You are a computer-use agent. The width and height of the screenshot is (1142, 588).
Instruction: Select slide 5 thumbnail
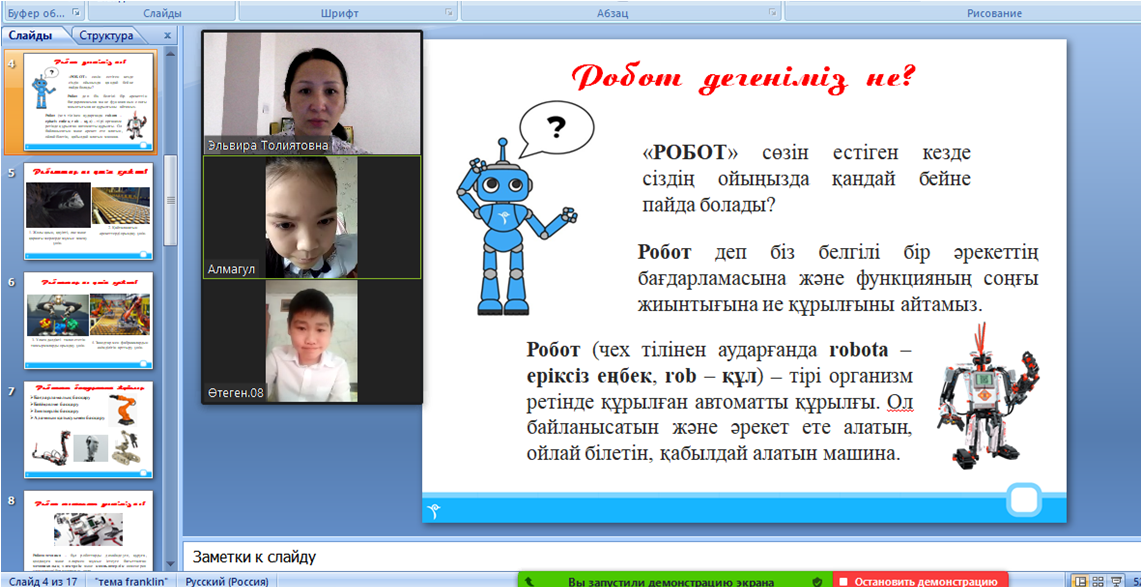click(88, 211)
